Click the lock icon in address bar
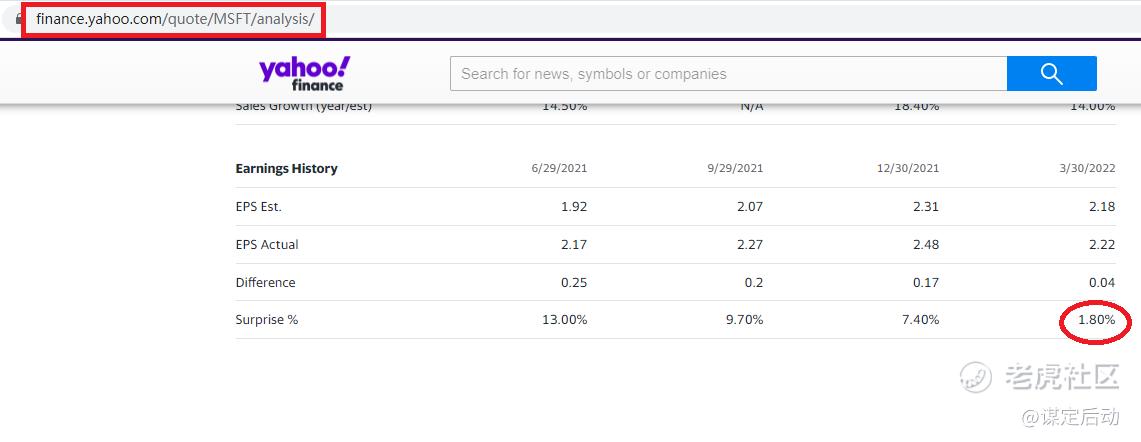1141x442 pixels. click(x=17, y=19)
